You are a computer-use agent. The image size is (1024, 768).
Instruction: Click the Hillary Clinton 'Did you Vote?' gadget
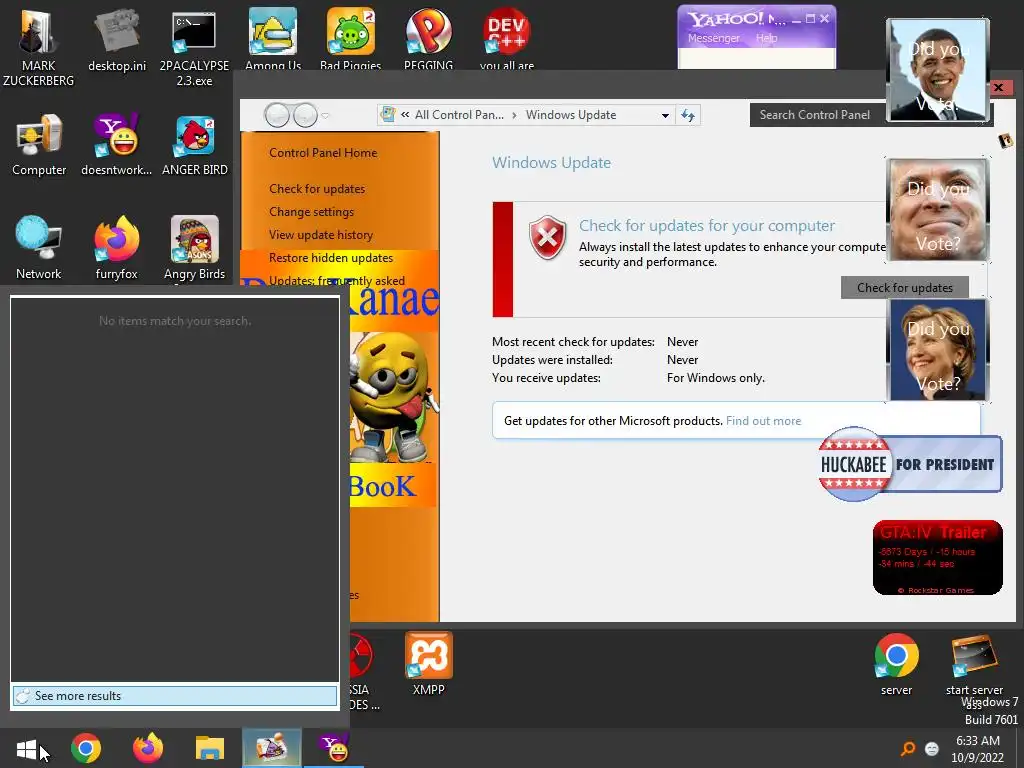pyautogui.click(x=938, y=350)
